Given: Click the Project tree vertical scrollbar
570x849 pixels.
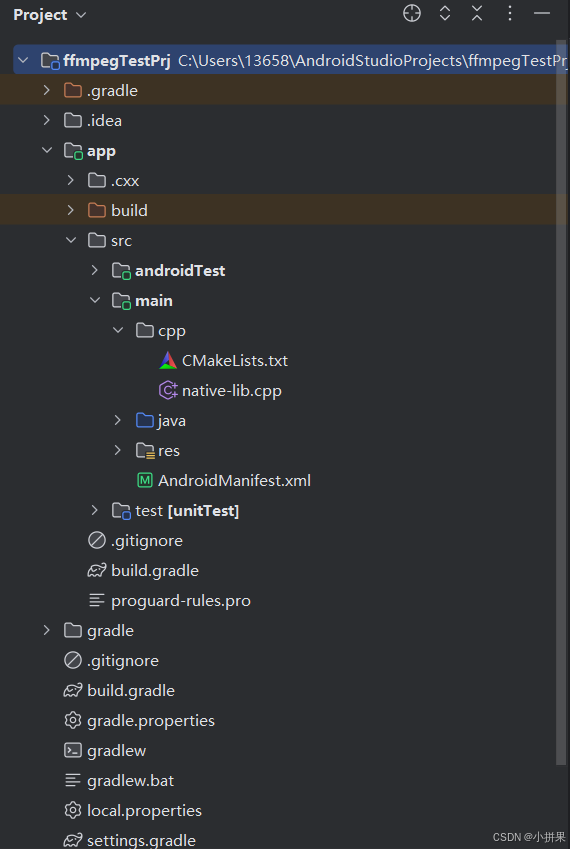Looking at the screenshot, I should [561, 401].
